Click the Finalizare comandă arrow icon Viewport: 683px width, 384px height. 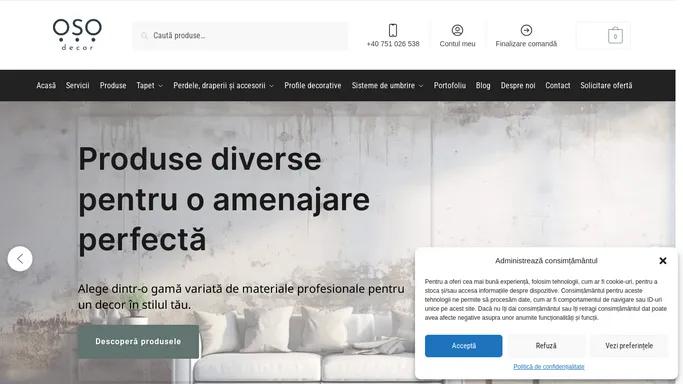[526, 30]
